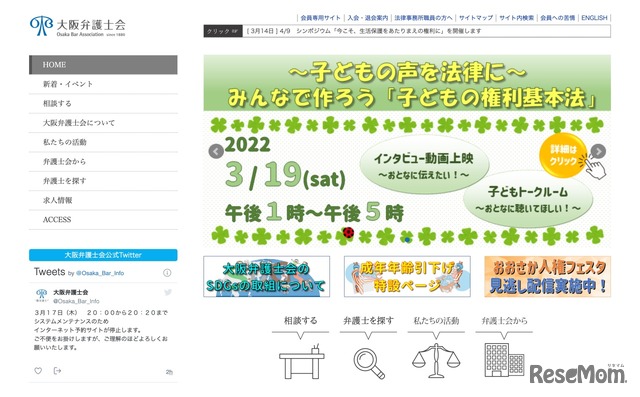Open 大阪弁護士会について sidebar item
640x397 pixels.
pyautogui.click(x=103, y=123)
